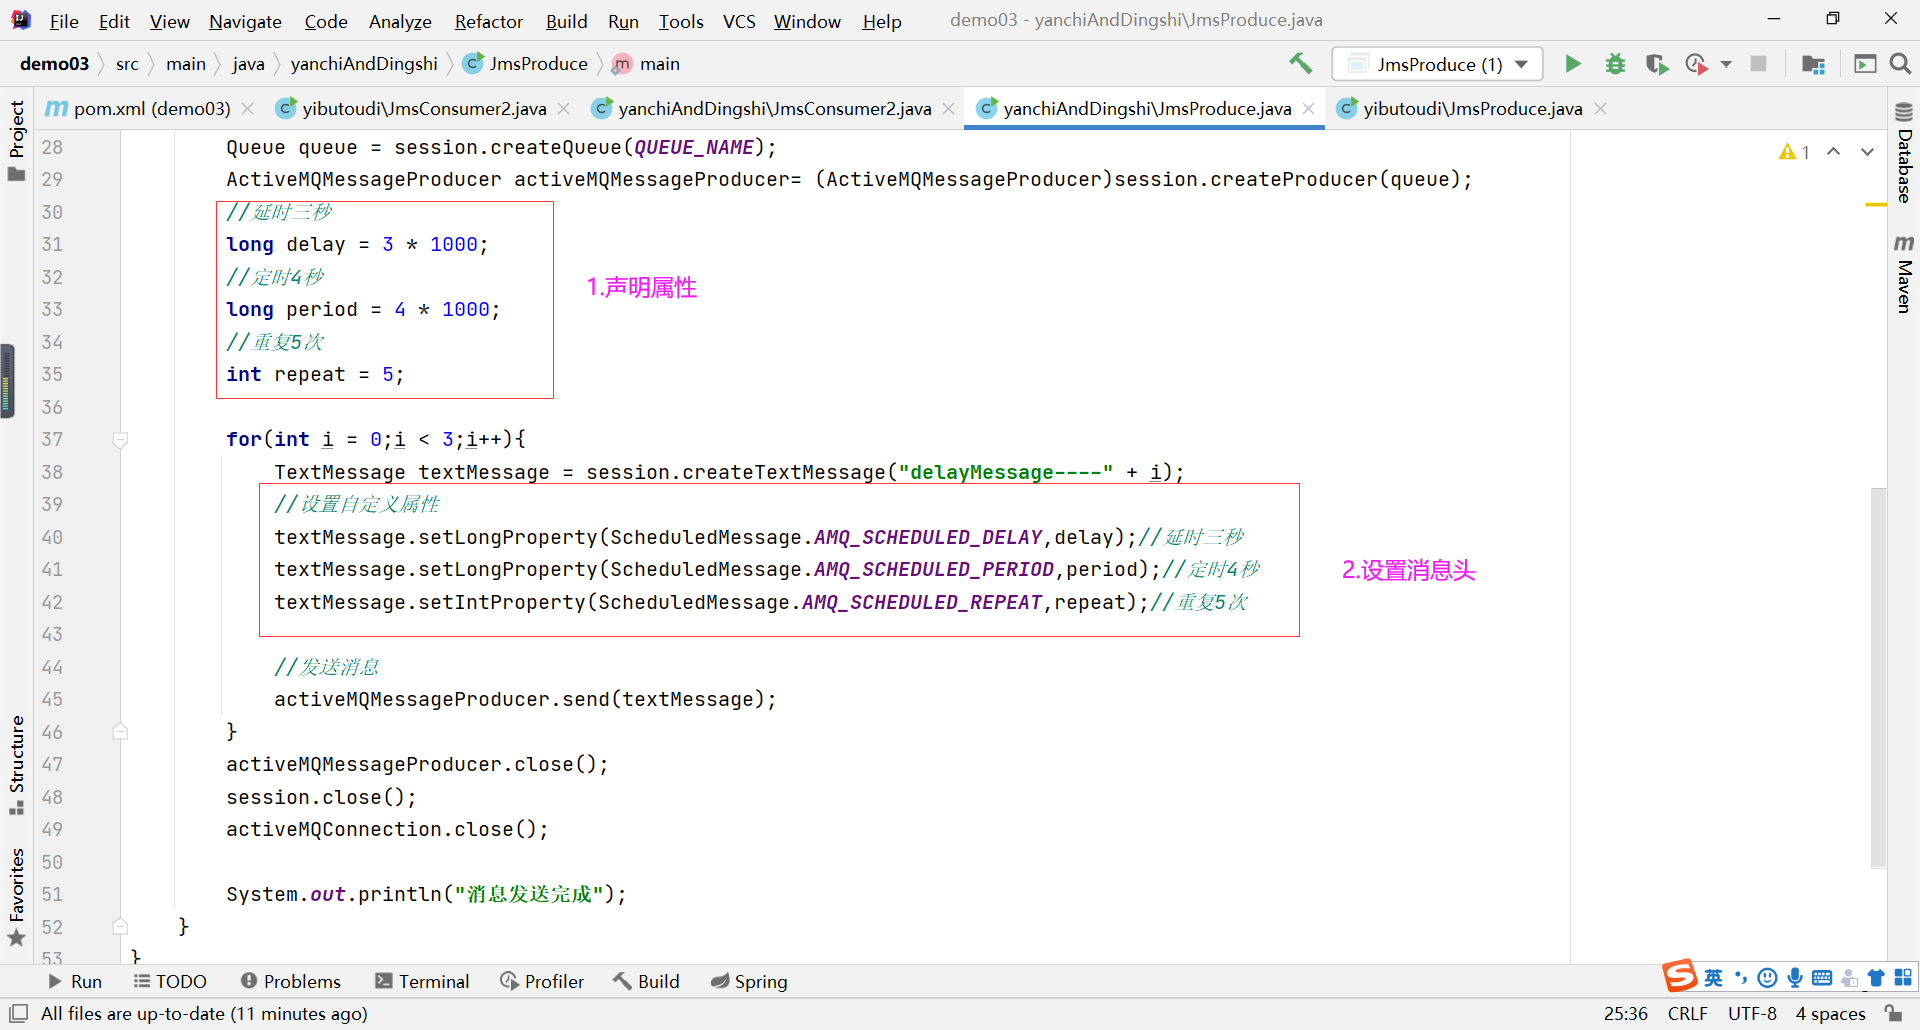The width and height of the screenshot is (1920, 1030).
Task: Click the grey Stop button icon
Action: point(1758,64)
